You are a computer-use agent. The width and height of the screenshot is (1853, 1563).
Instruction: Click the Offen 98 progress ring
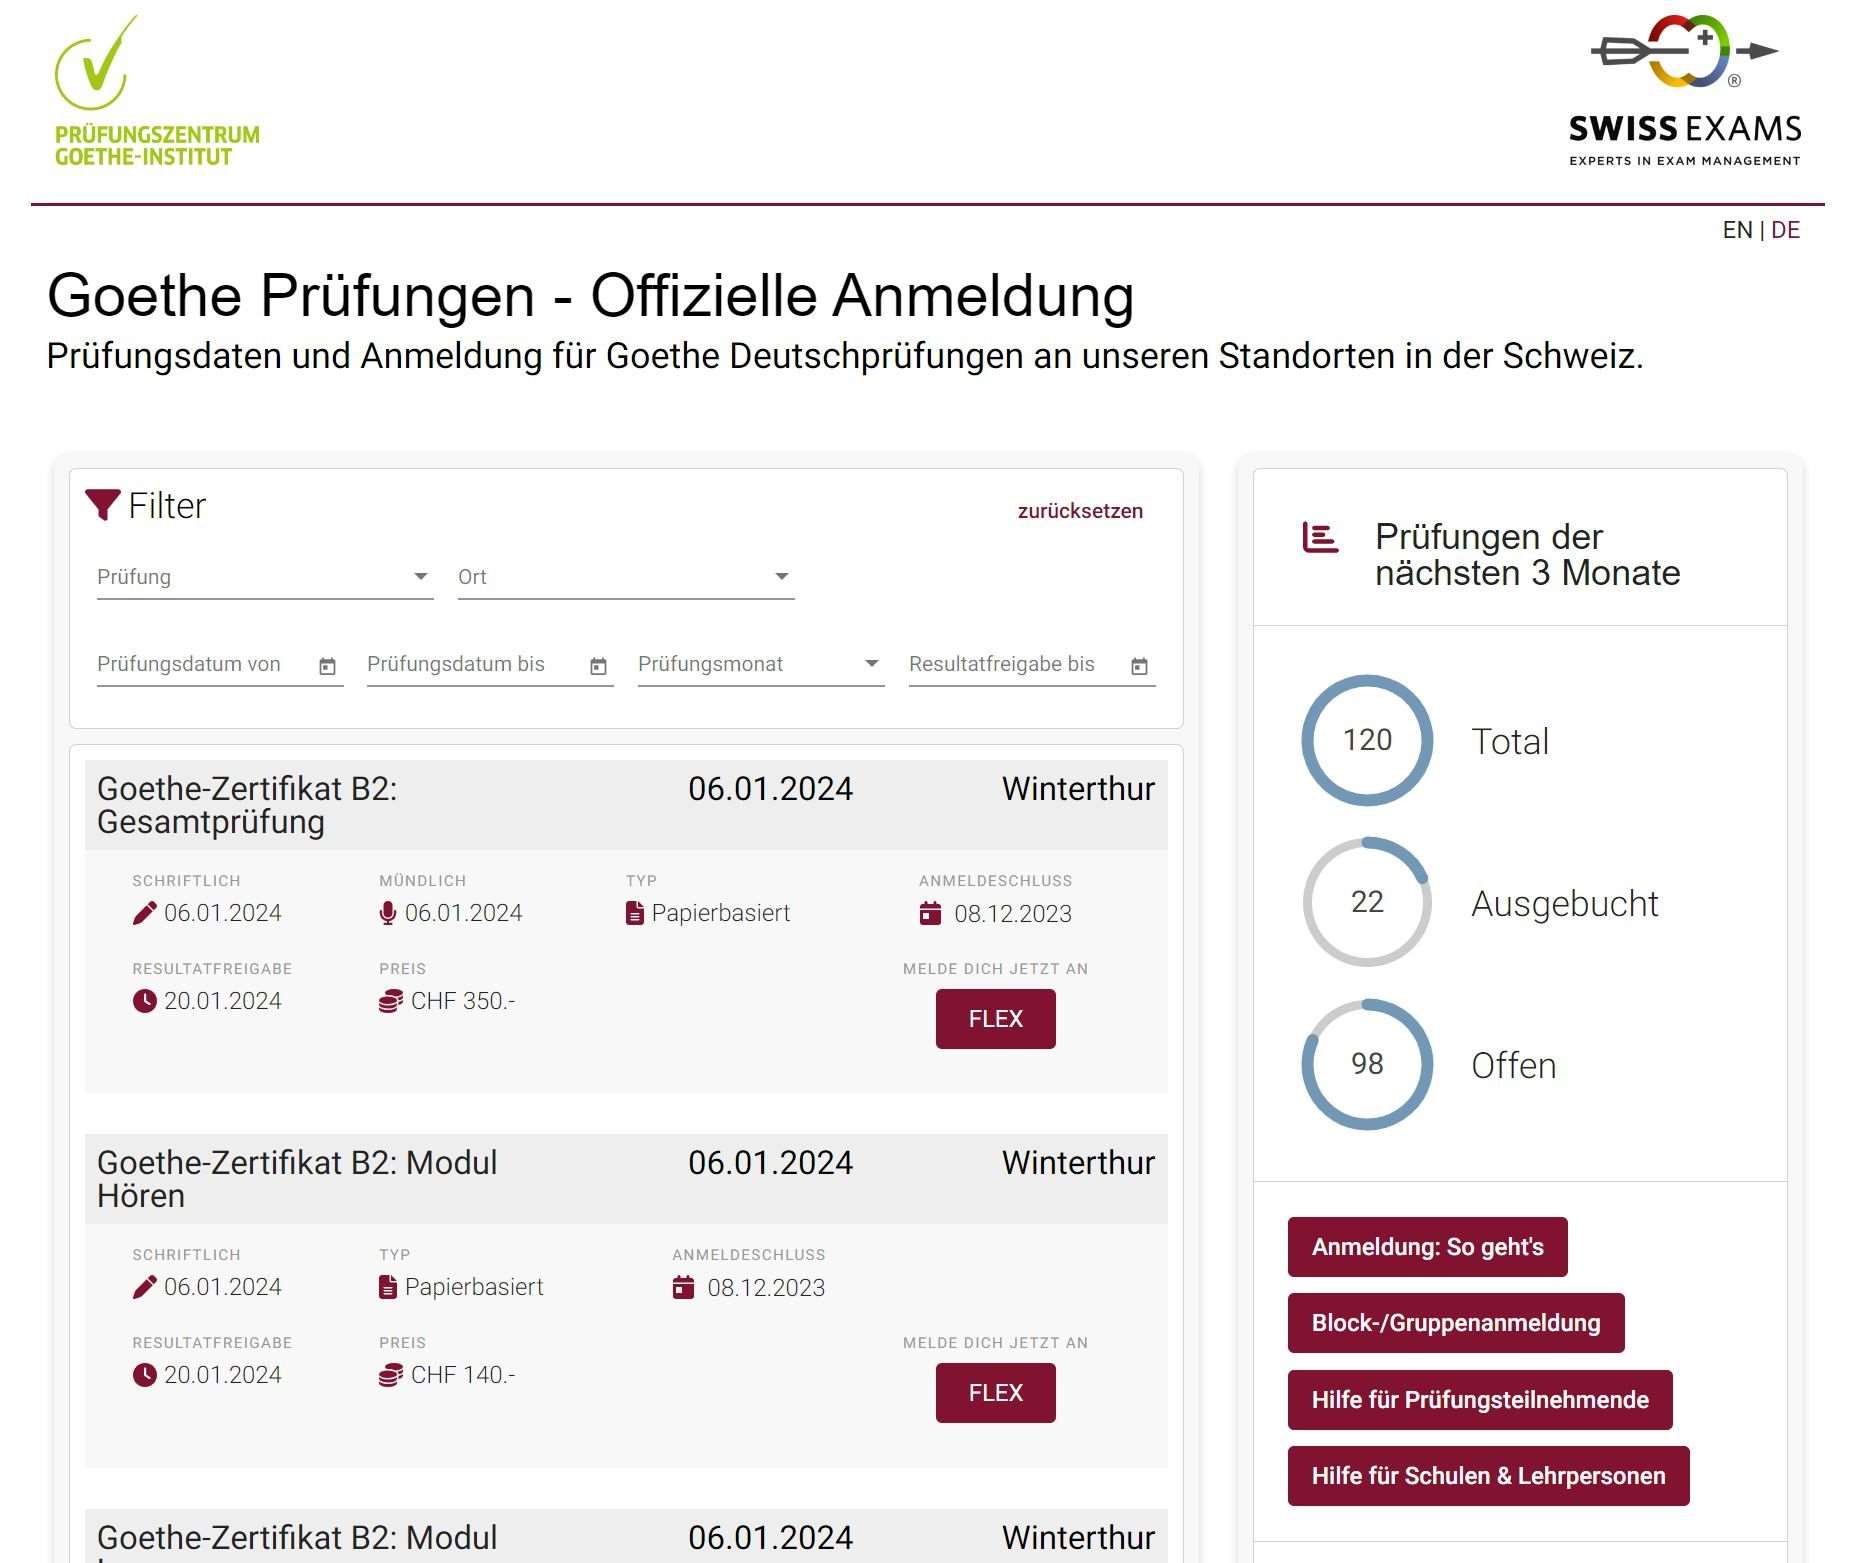[x=1367, y=1064]
